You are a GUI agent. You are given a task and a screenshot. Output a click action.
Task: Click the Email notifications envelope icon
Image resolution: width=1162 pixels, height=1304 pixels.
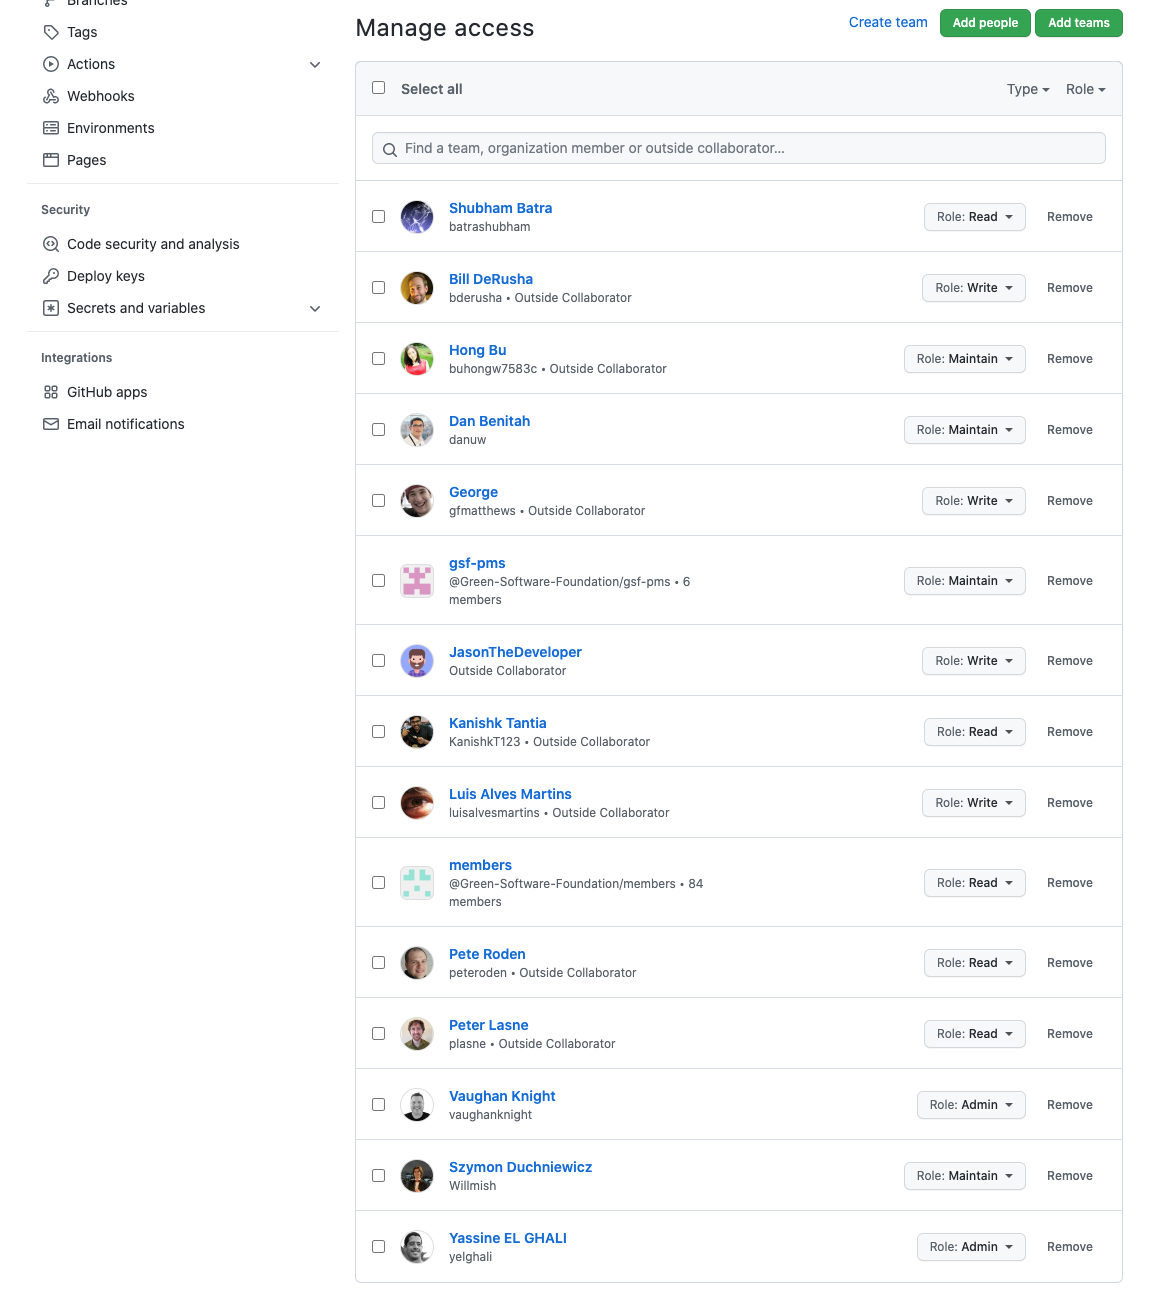click(51, 424)
